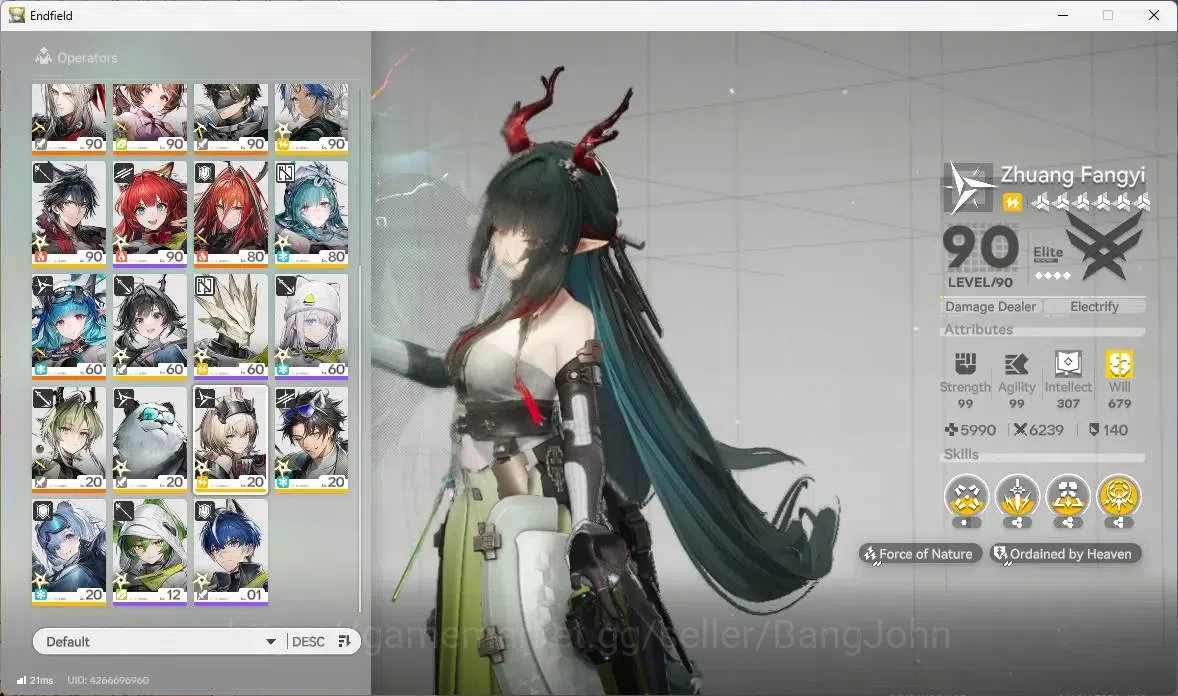1178x696 pixels.
Task: Select the blue-haired boy level 01 operator
Action: [x=231, y=552]
